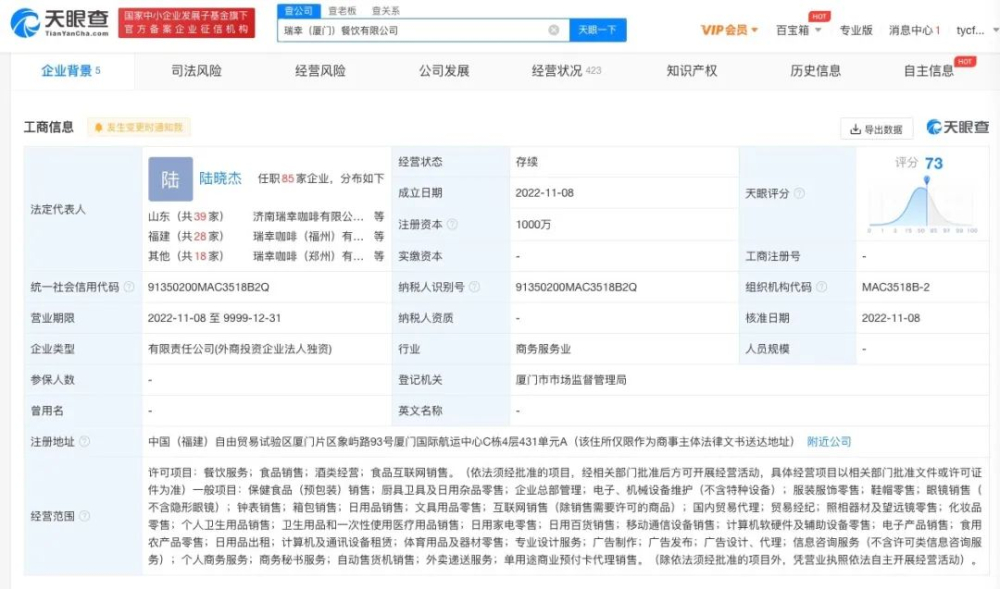The height and width of the screenshot is (589, 1000).
Task: Switch to the 经营风险 tab
Action: [x=320, y=71]
